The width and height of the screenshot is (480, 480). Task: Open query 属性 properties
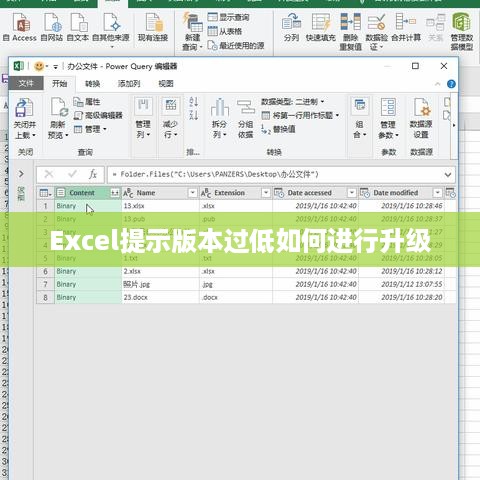(x=87, y=102)
